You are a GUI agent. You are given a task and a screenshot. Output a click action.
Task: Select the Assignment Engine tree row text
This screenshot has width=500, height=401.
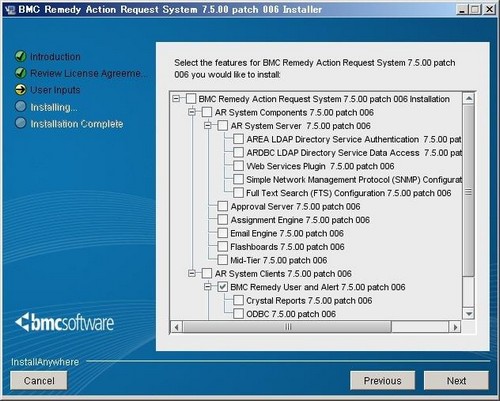coord(300,220)
